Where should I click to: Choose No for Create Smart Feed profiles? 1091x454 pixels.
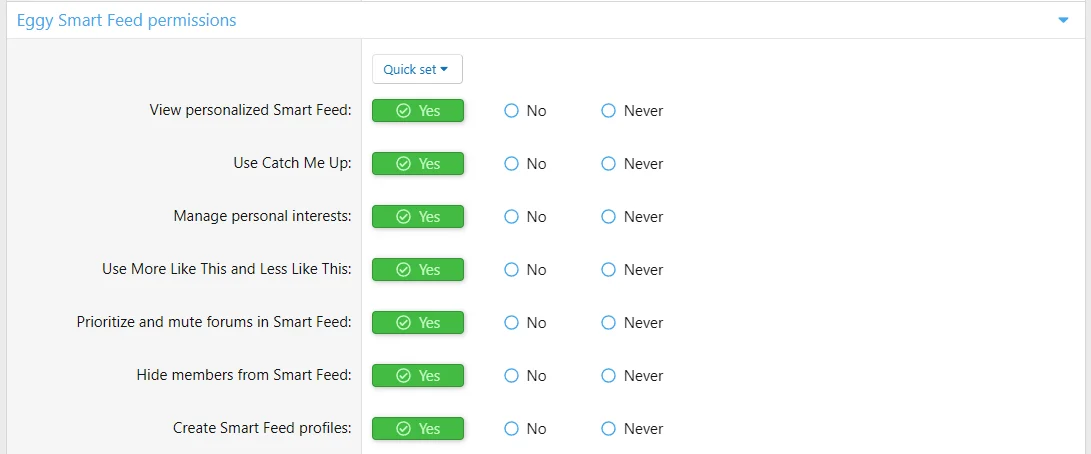(525, 428)
